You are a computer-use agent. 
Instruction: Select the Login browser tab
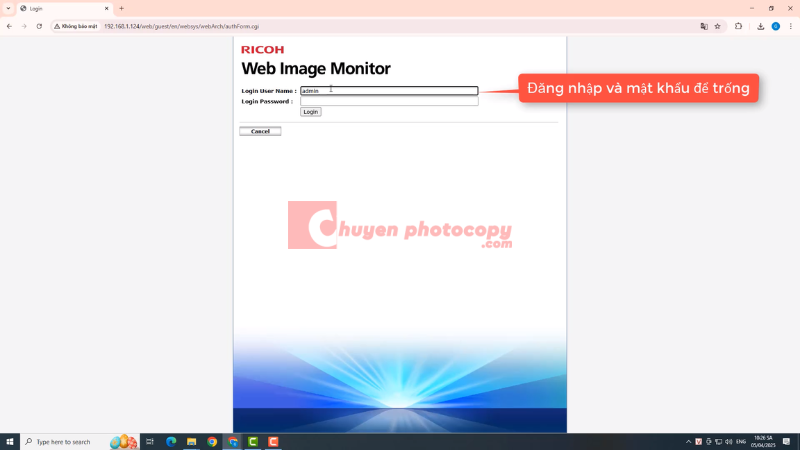pyautogui.click(x=64, y=9)
